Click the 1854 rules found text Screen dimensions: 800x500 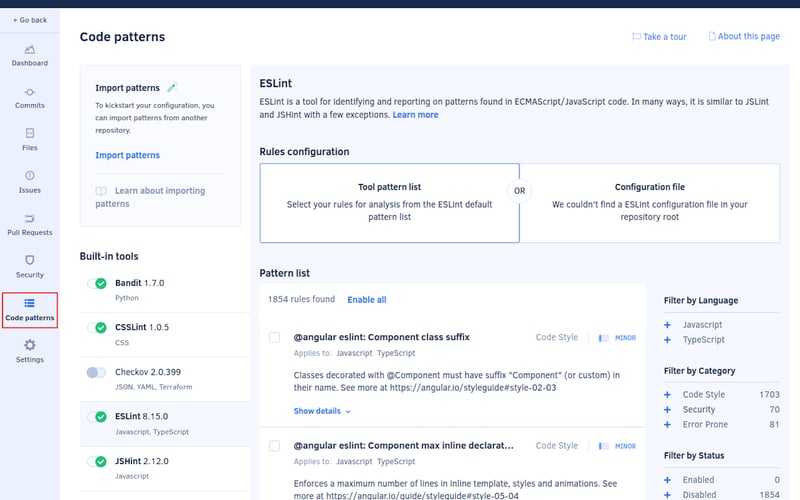(301, 299)
